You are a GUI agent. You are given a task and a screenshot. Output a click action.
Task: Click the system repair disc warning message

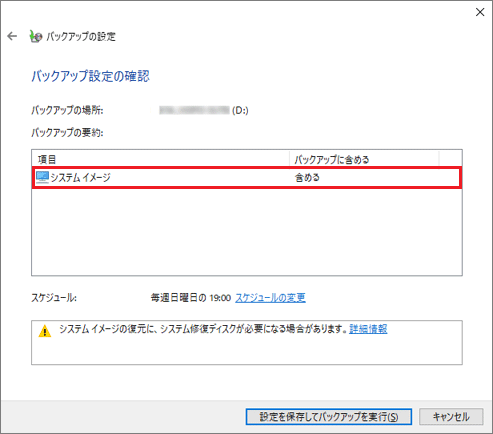[x=203, y=329]
